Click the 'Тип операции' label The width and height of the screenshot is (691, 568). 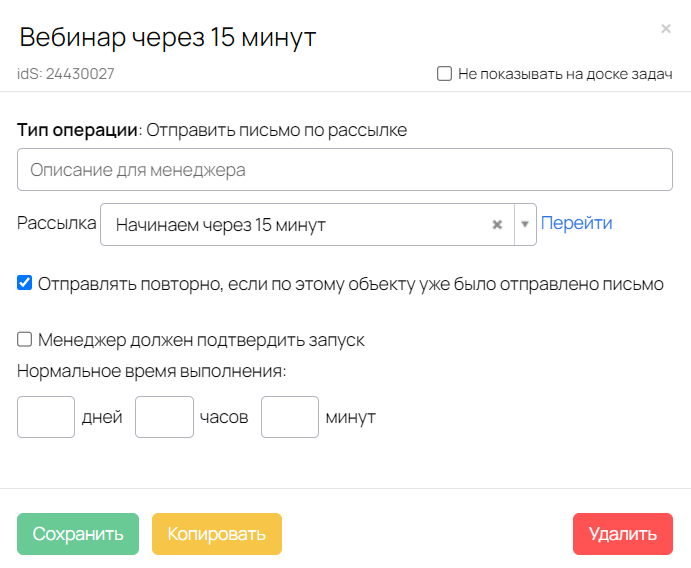click(76, 130)
